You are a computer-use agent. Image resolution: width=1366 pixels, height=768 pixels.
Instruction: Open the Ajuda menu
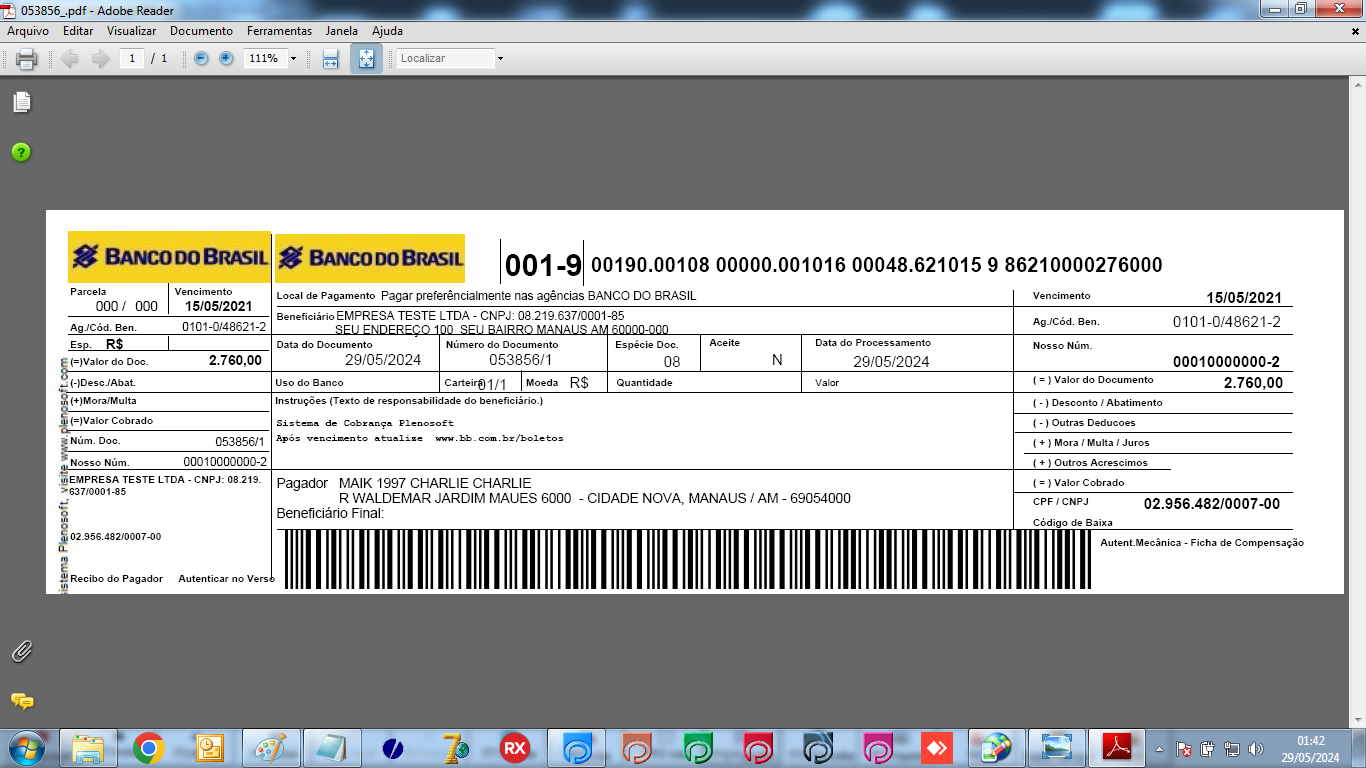387,31
